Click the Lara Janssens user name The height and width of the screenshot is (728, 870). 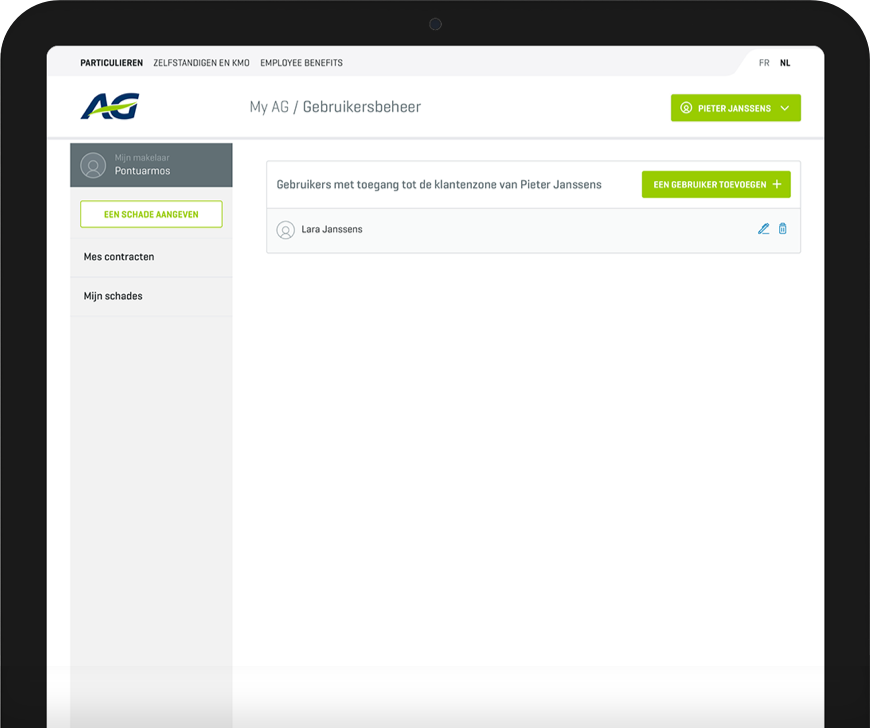coord(332,230)
